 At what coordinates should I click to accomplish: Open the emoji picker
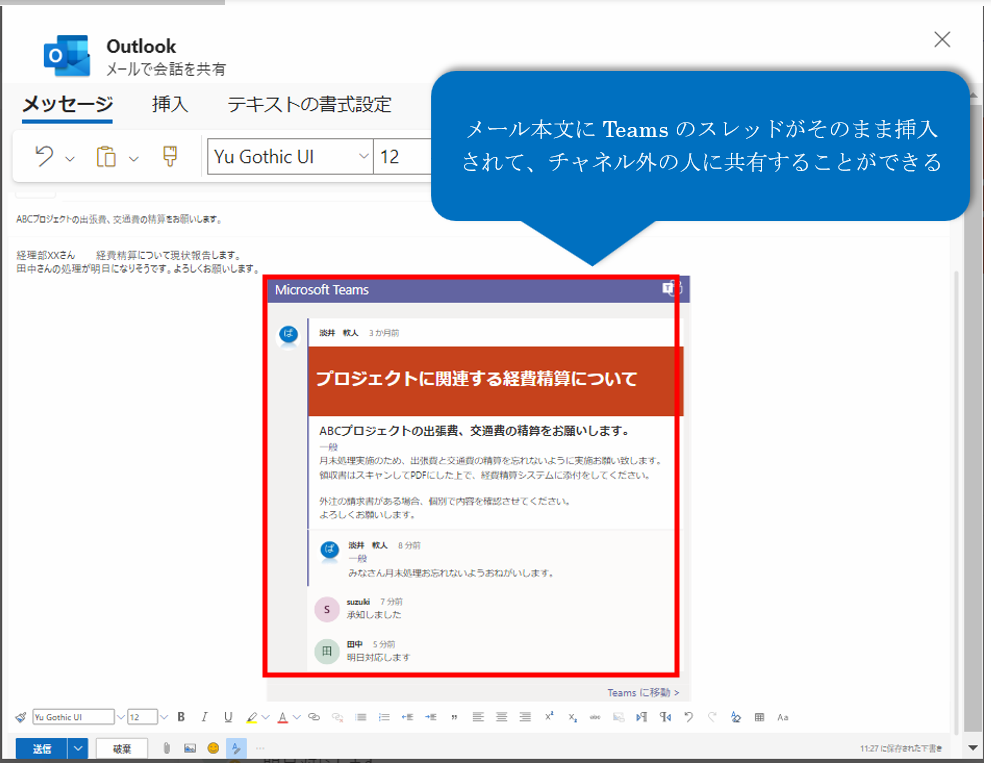[x=214, y=748]
